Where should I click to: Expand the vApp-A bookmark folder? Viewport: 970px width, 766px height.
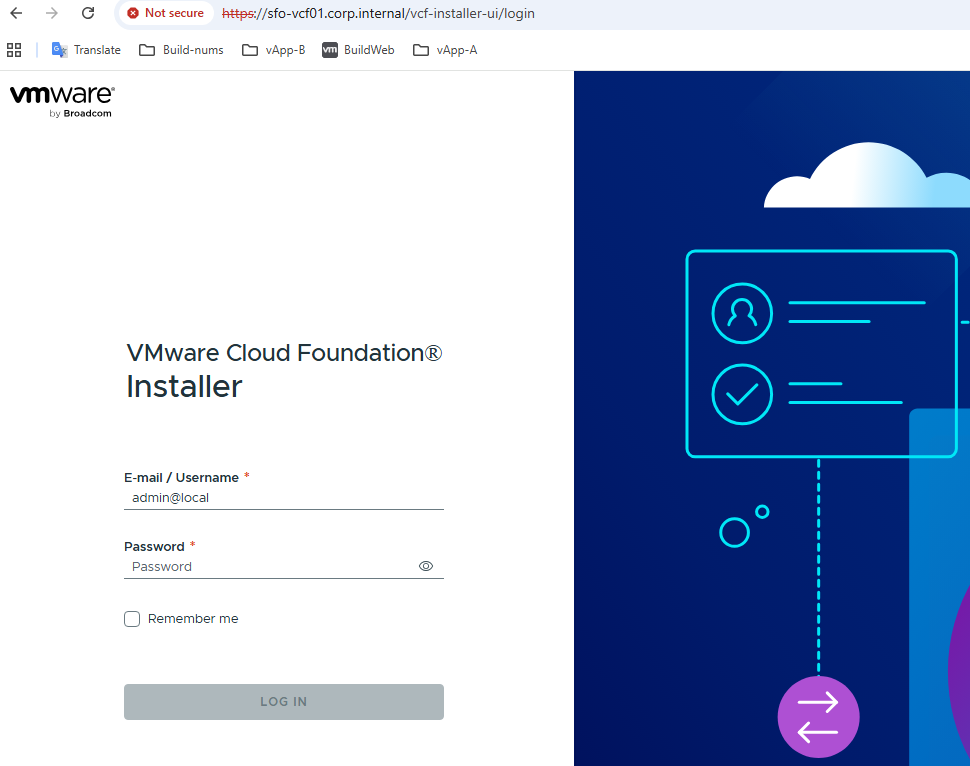[x=445, y=50]
